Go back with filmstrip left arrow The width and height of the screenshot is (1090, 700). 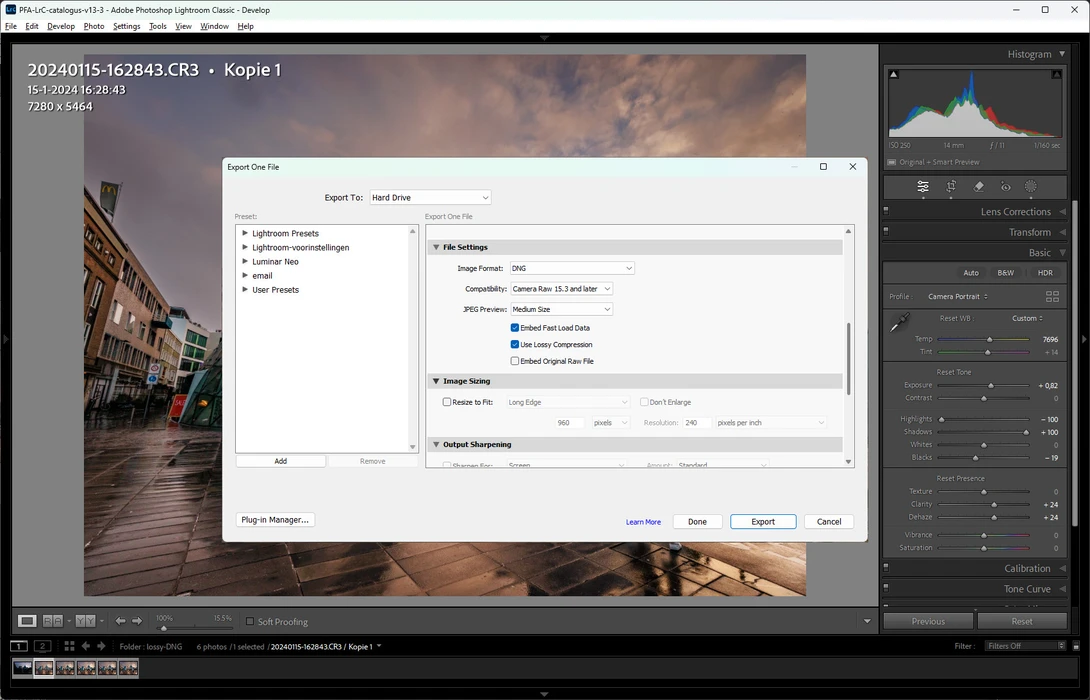[86, 646]
